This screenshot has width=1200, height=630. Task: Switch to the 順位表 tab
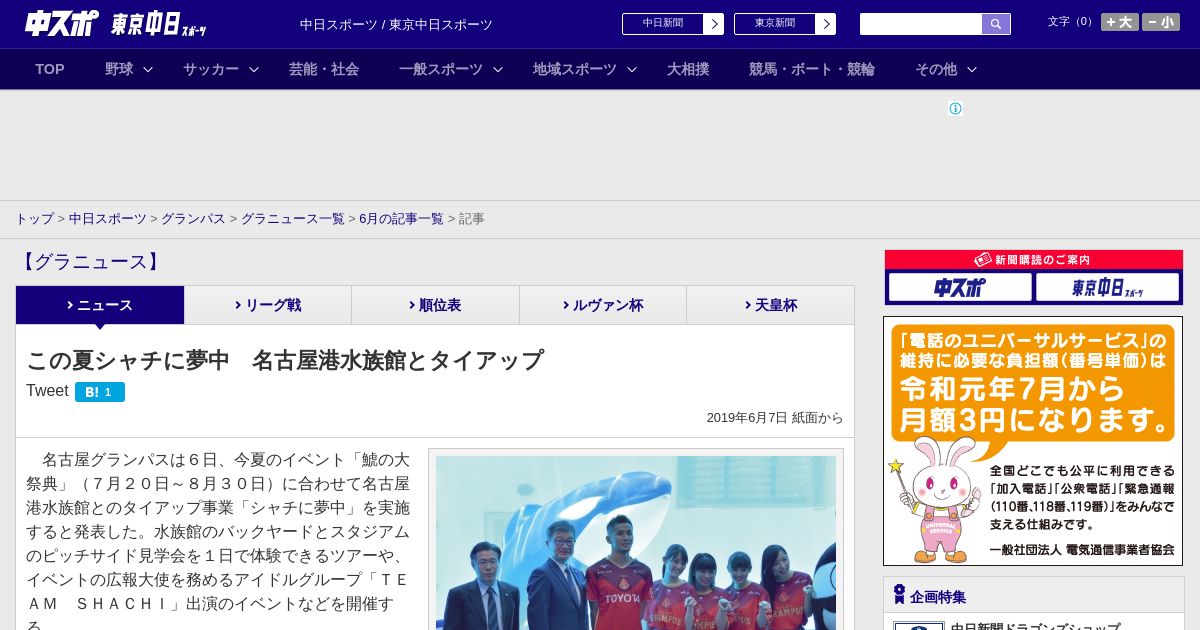(x=435, y=305)
